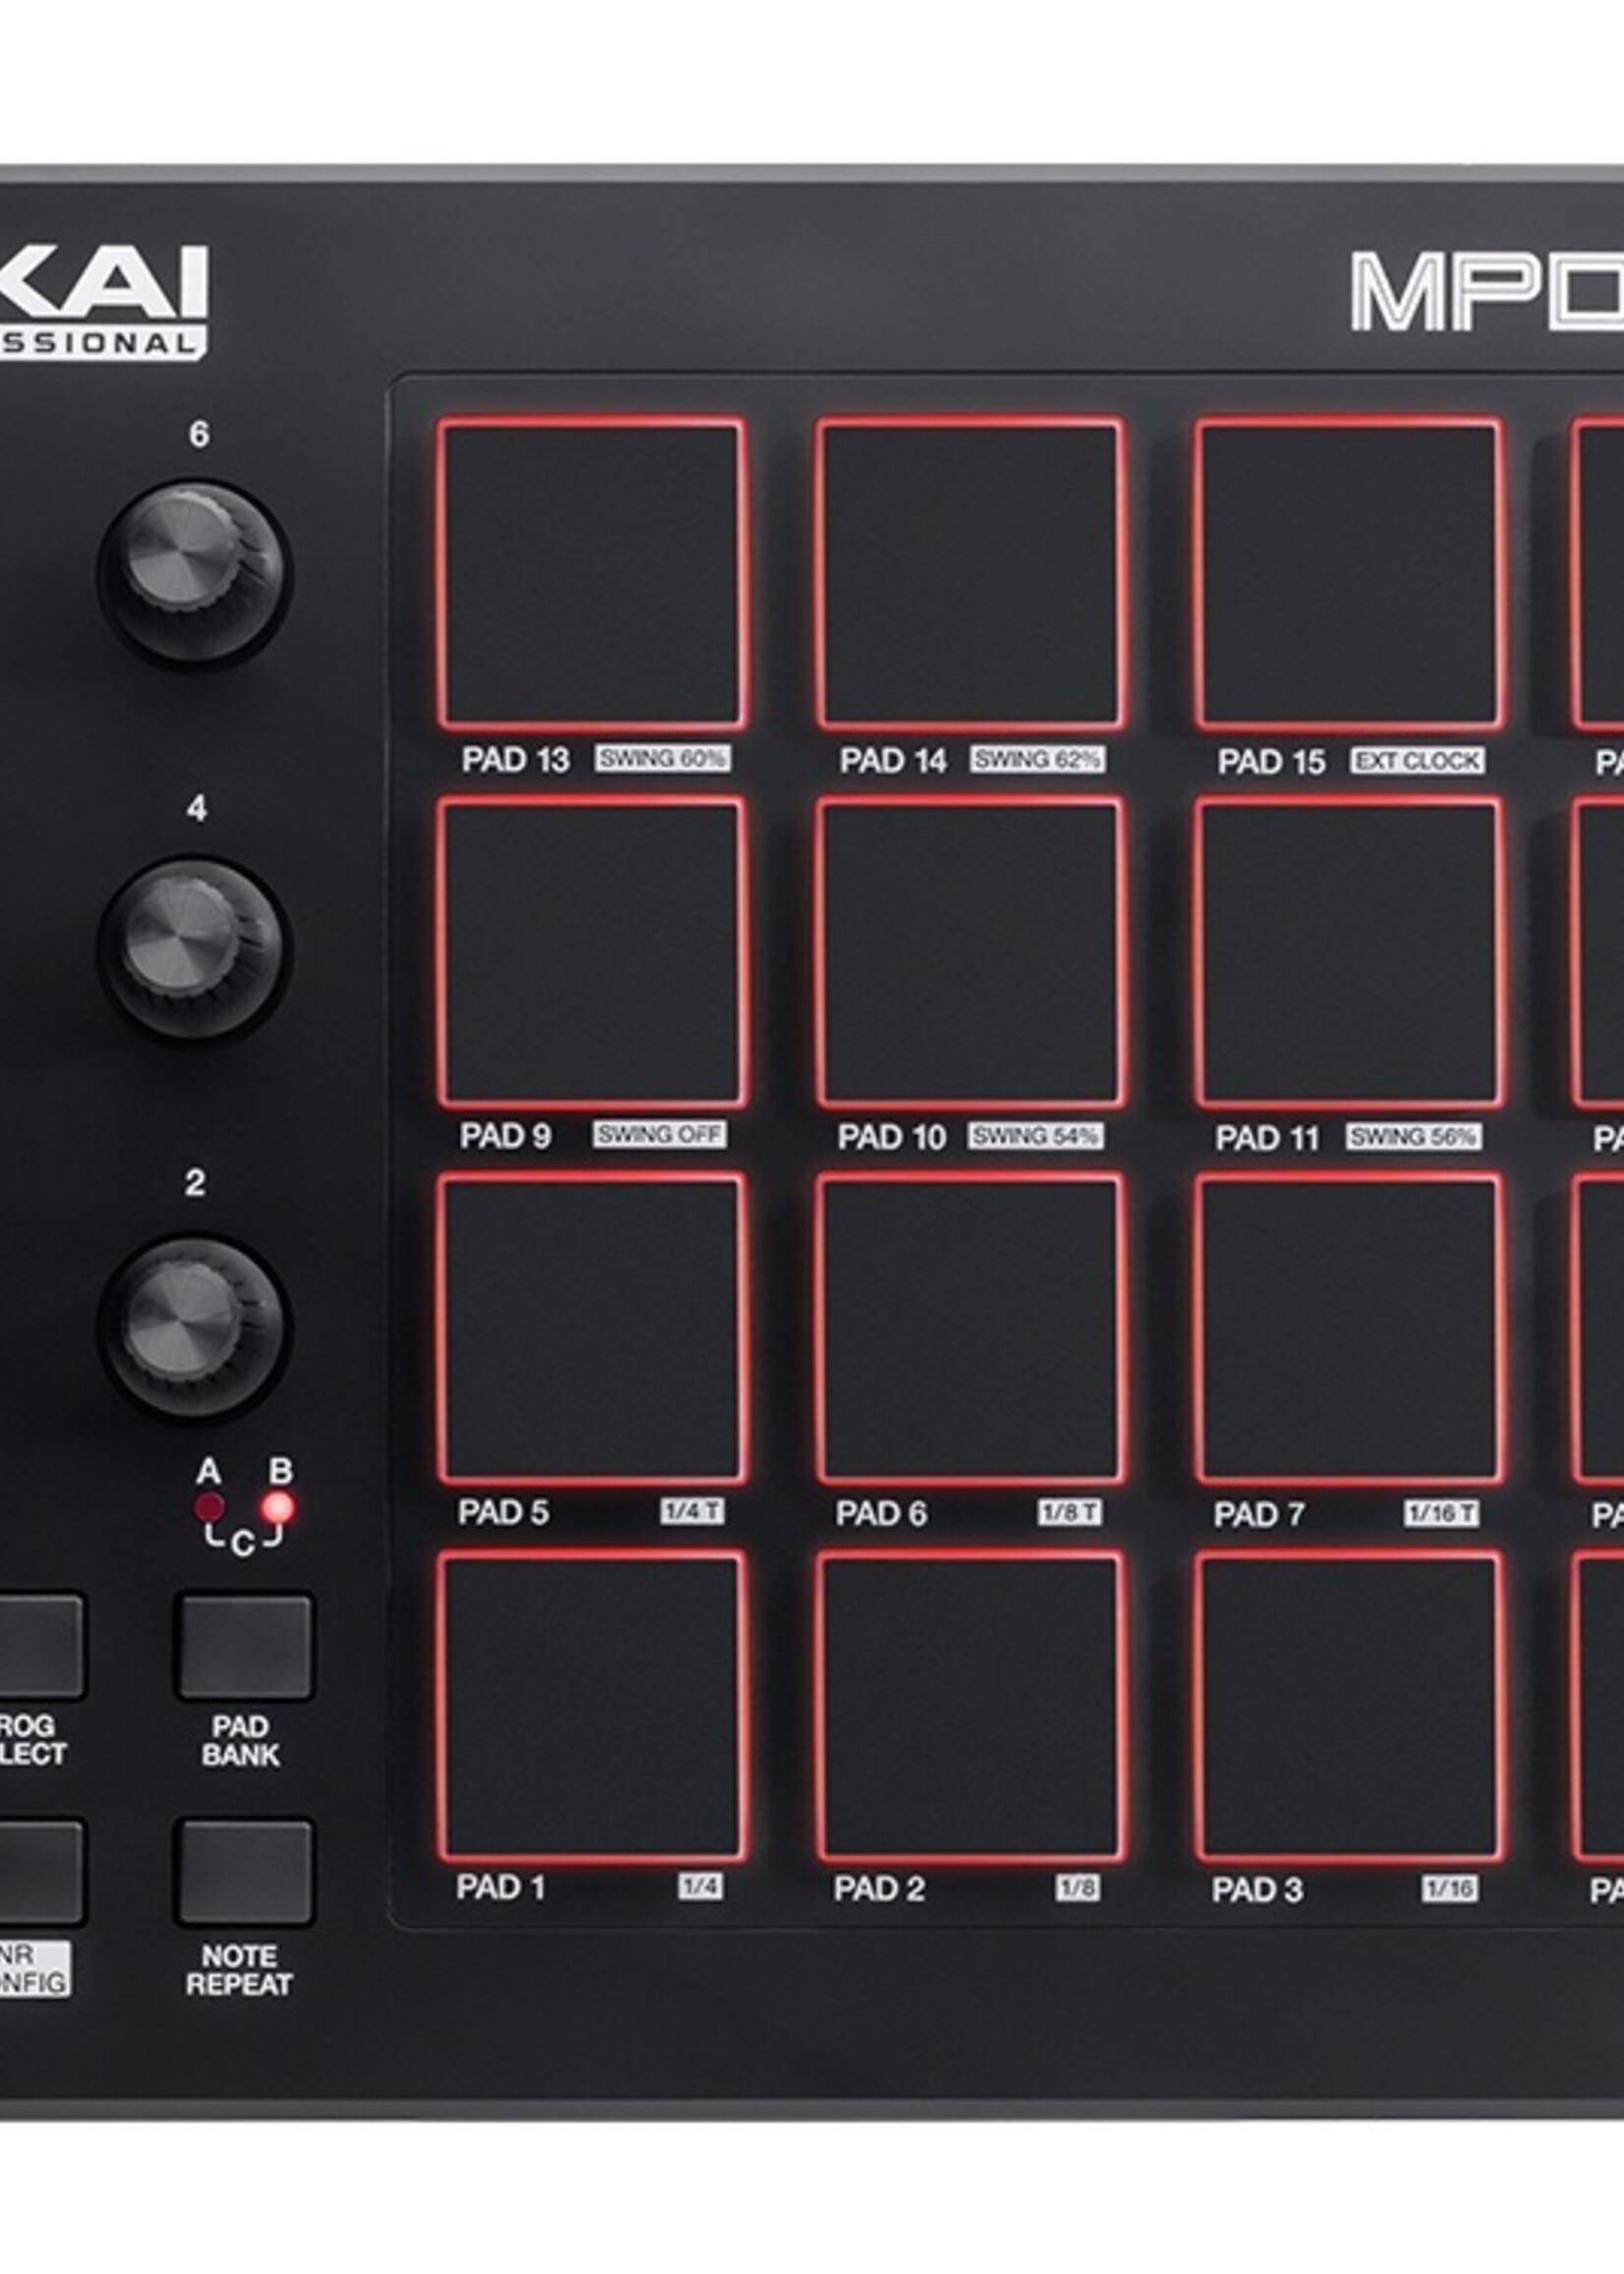The image size is (1624, 2274).
Task: Tap drum pad 15
Action: [1348, 574]
